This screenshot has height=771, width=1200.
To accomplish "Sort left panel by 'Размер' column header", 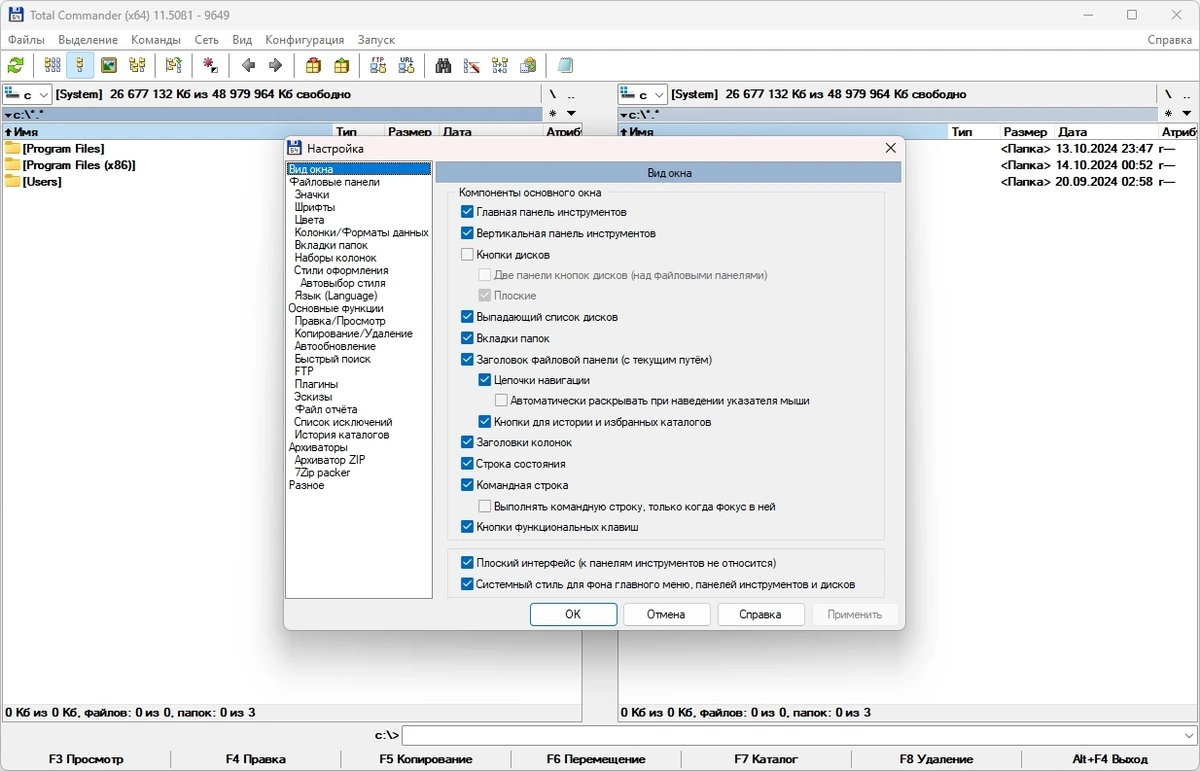I will pyautogui.click(x=410, y=132).
